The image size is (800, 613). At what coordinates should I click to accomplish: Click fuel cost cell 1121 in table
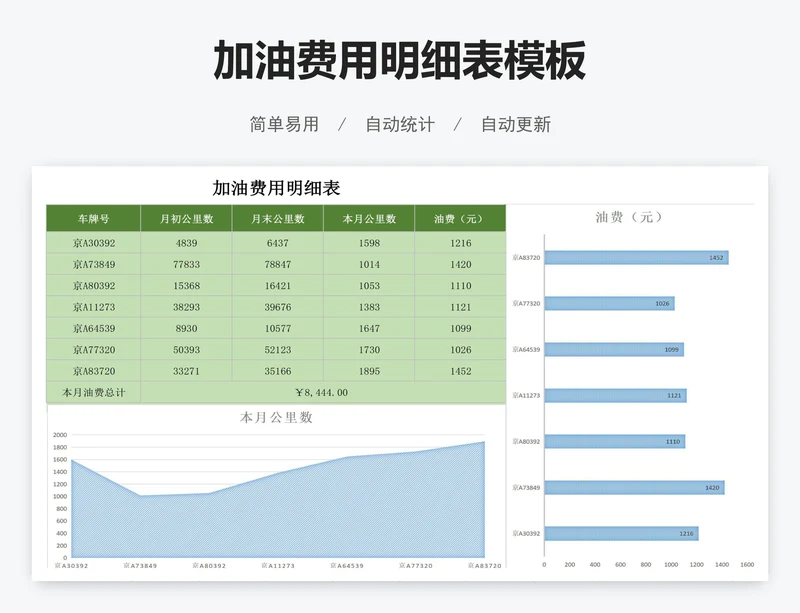[x=460, y=307]
